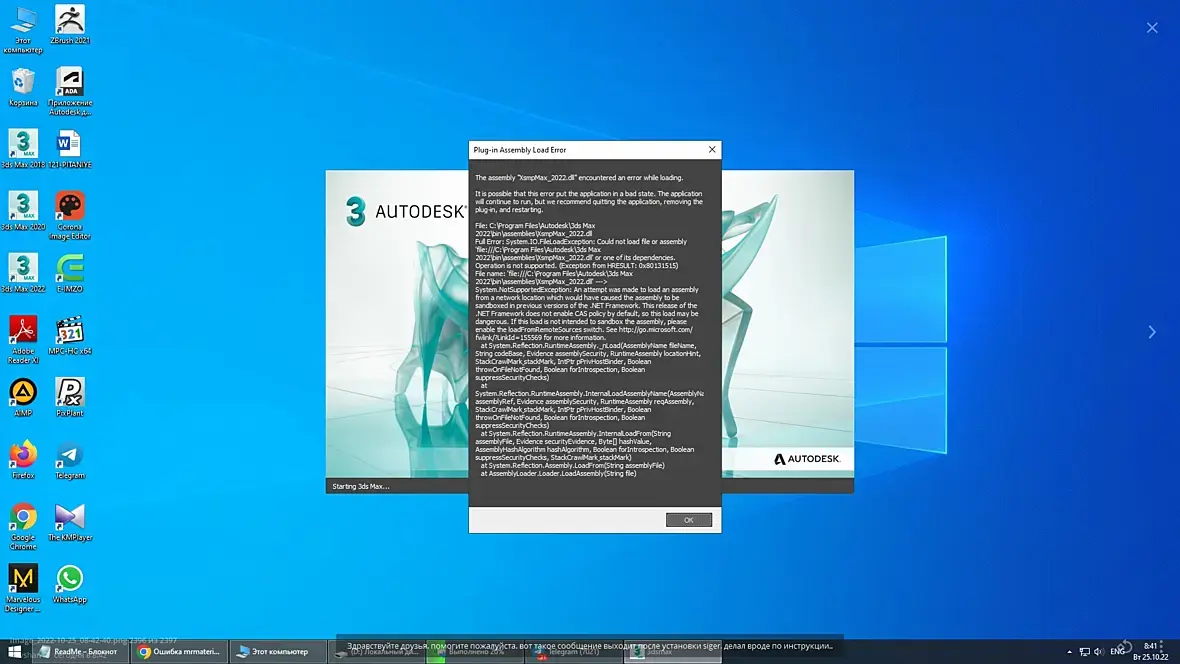Select the Google Chrome desktop shortcut
Screen dimensions: 1180x664
(x=23, y=525)
